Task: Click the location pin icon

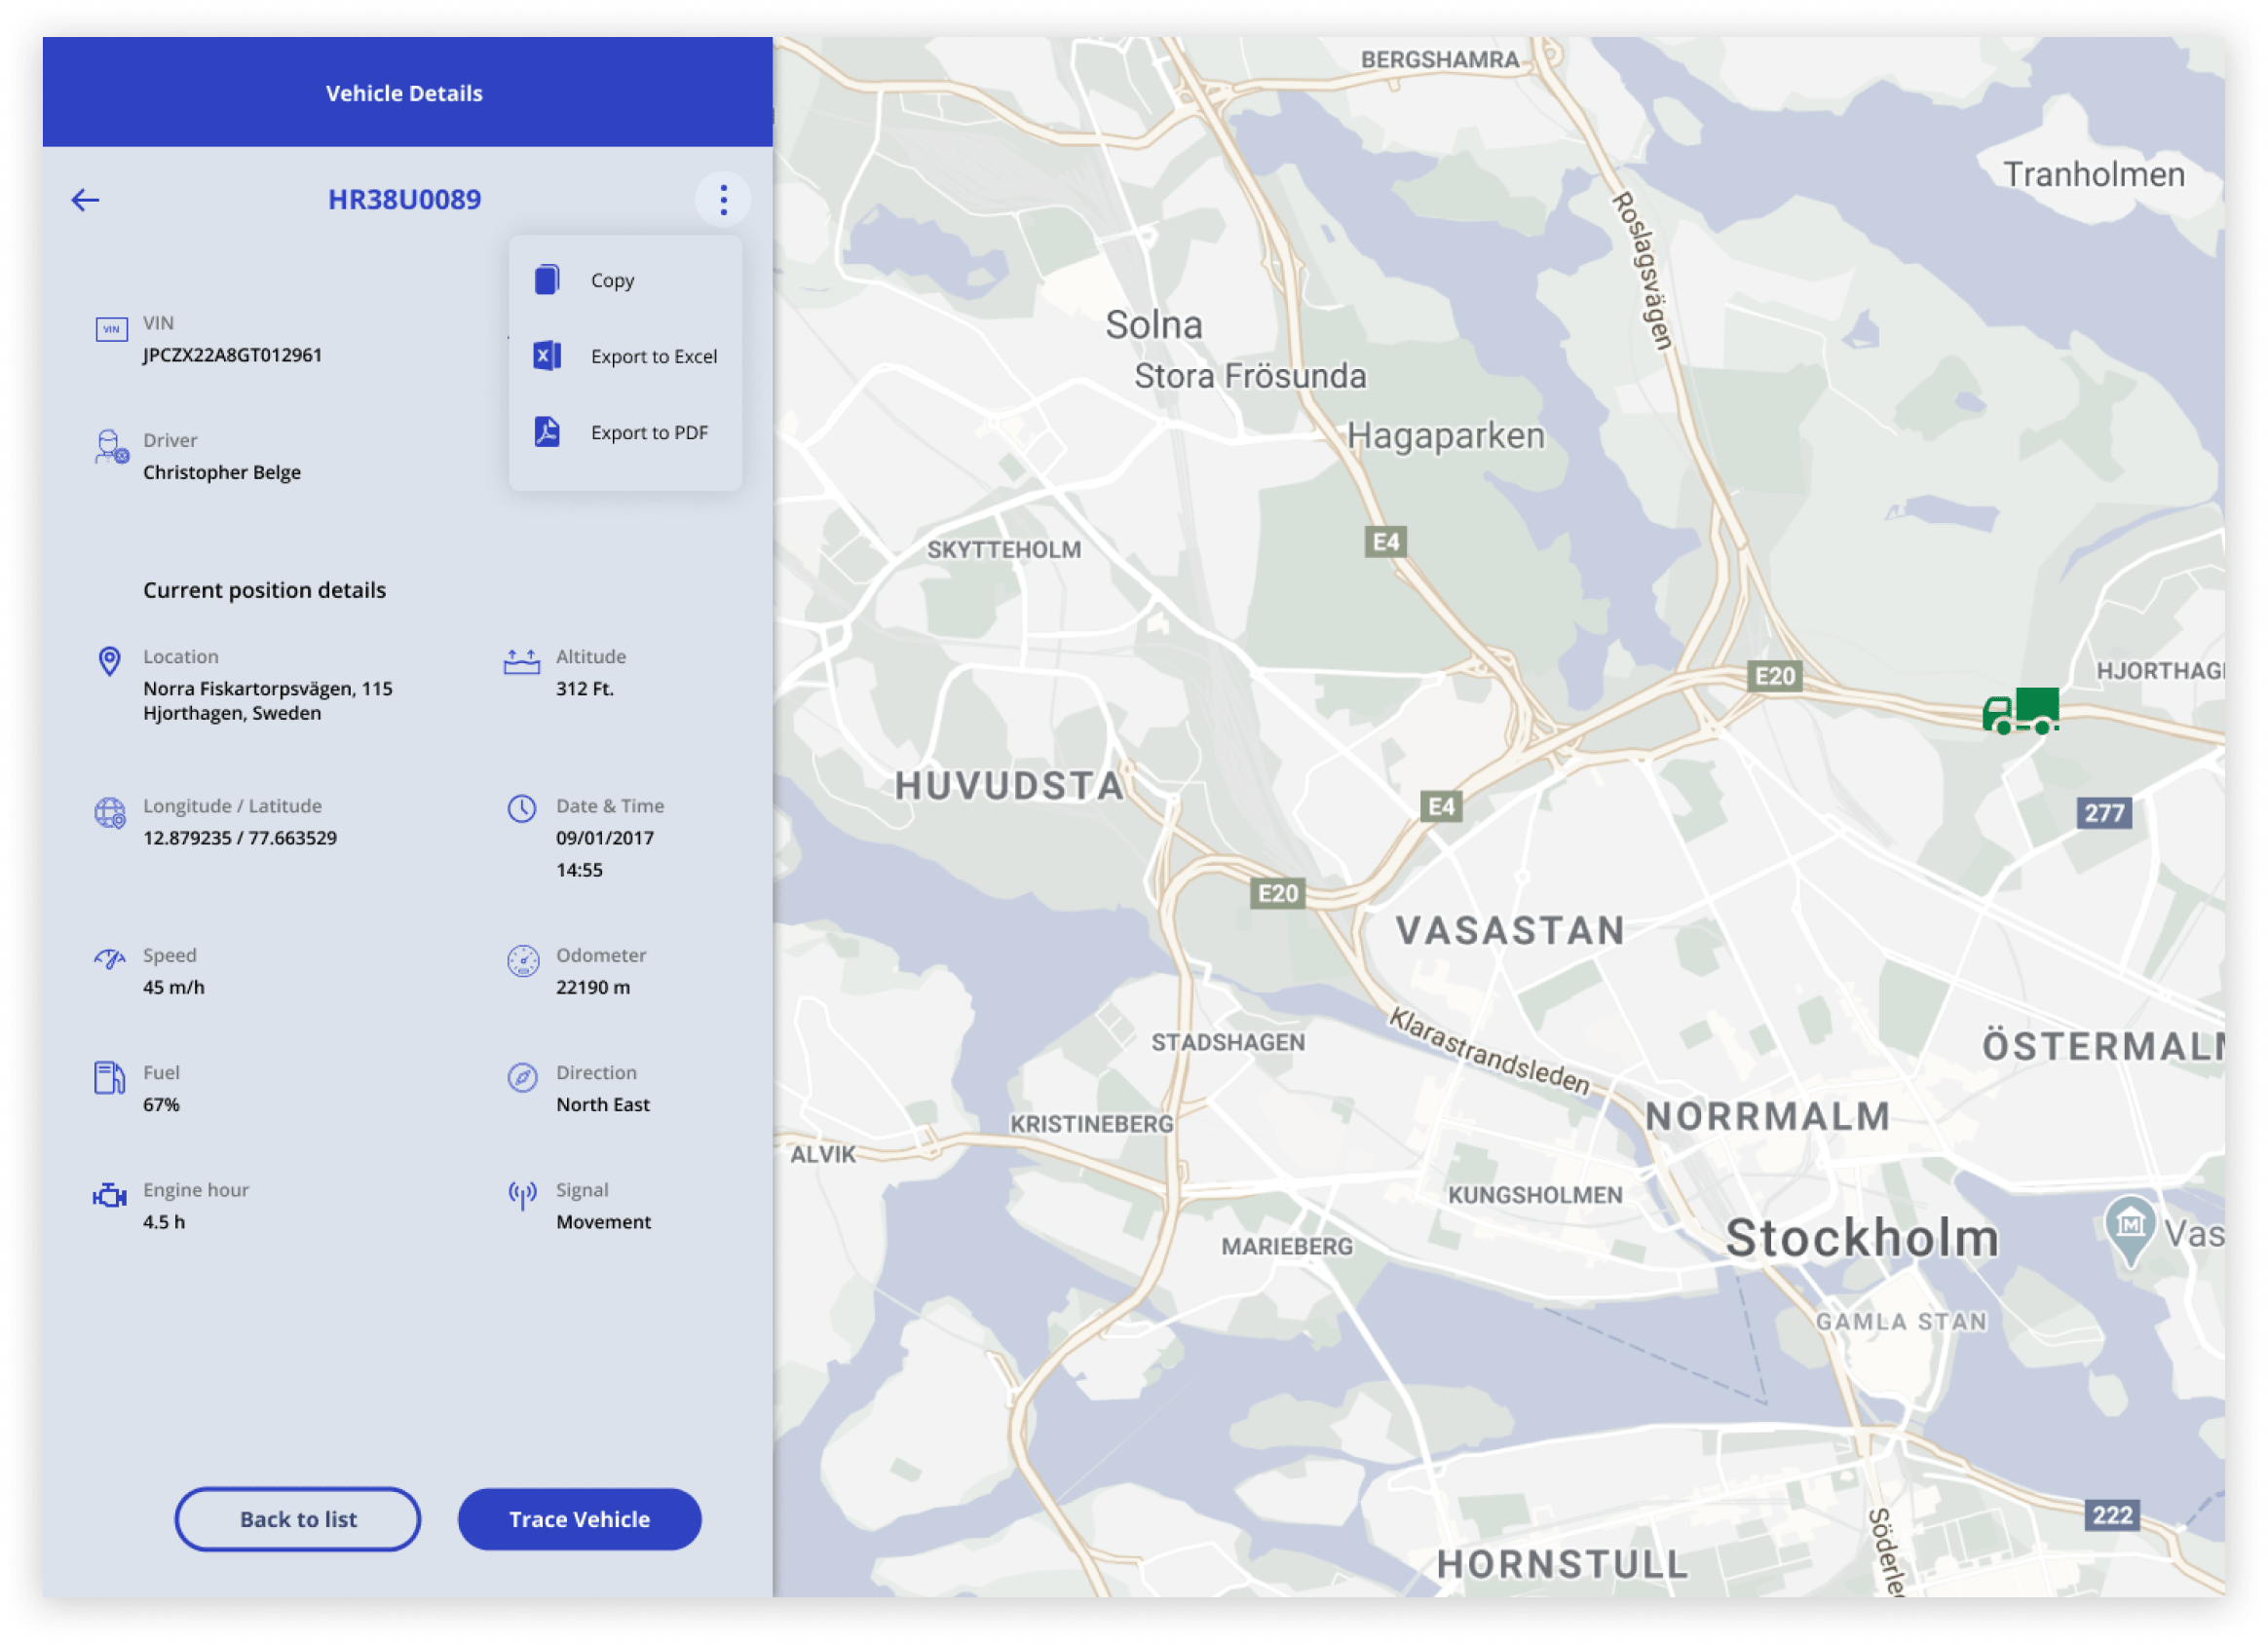Action: (x=110, y=661)
